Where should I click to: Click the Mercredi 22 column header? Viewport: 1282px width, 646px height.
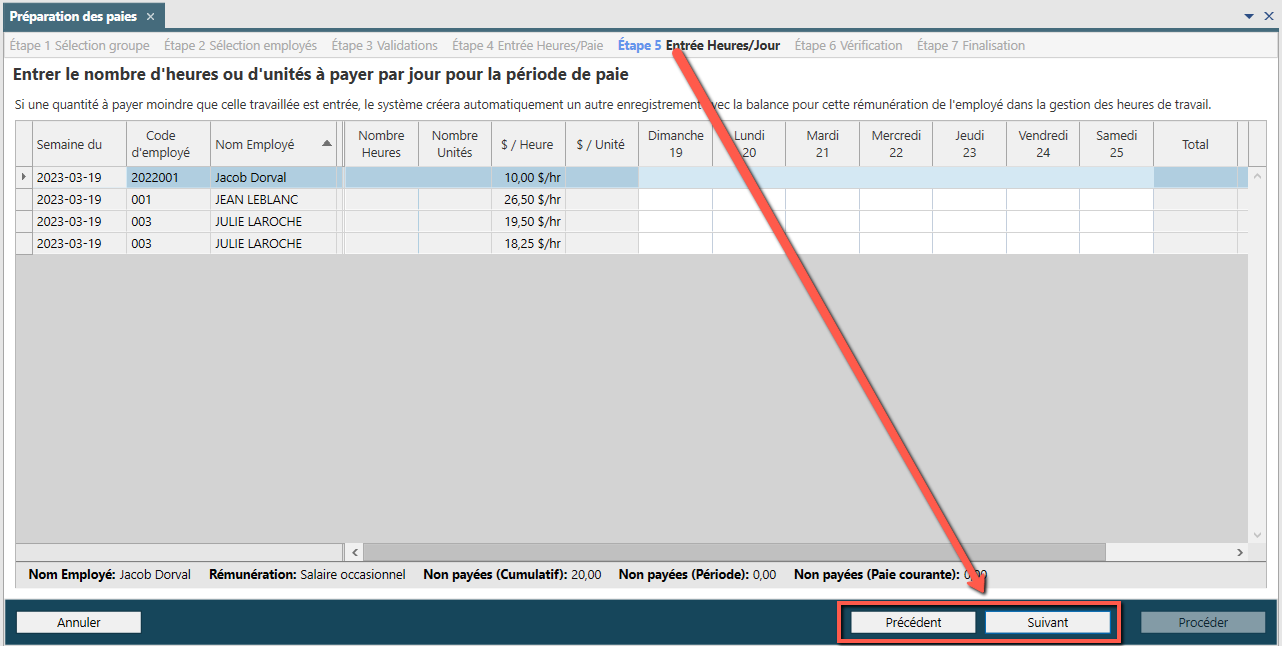(x=896, y=144)
